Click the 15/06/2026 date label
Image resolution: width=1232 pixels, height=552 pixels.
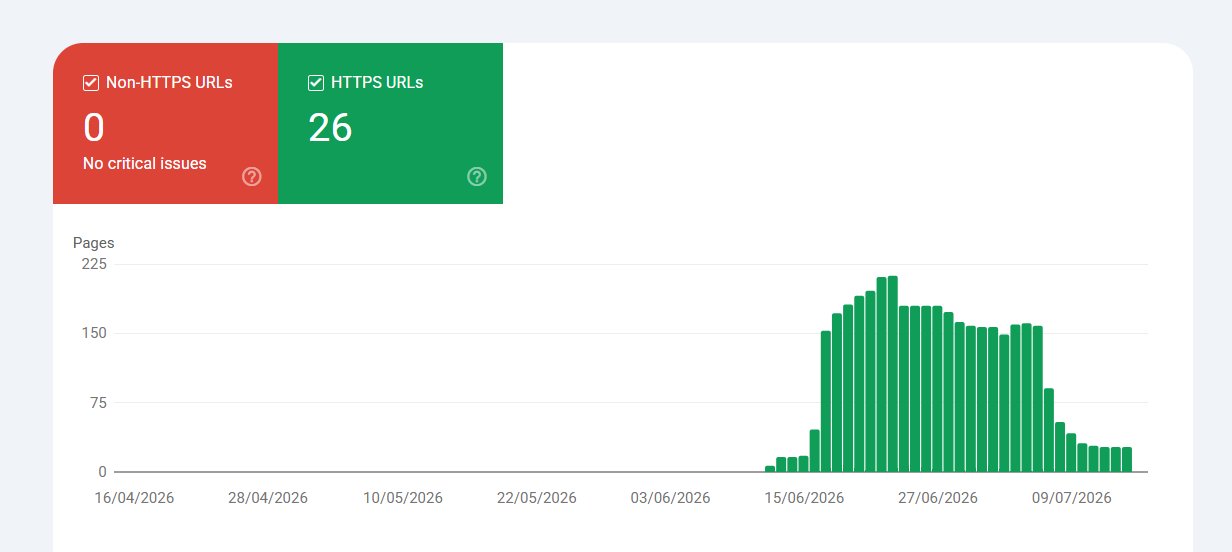(x=805, y=498)
